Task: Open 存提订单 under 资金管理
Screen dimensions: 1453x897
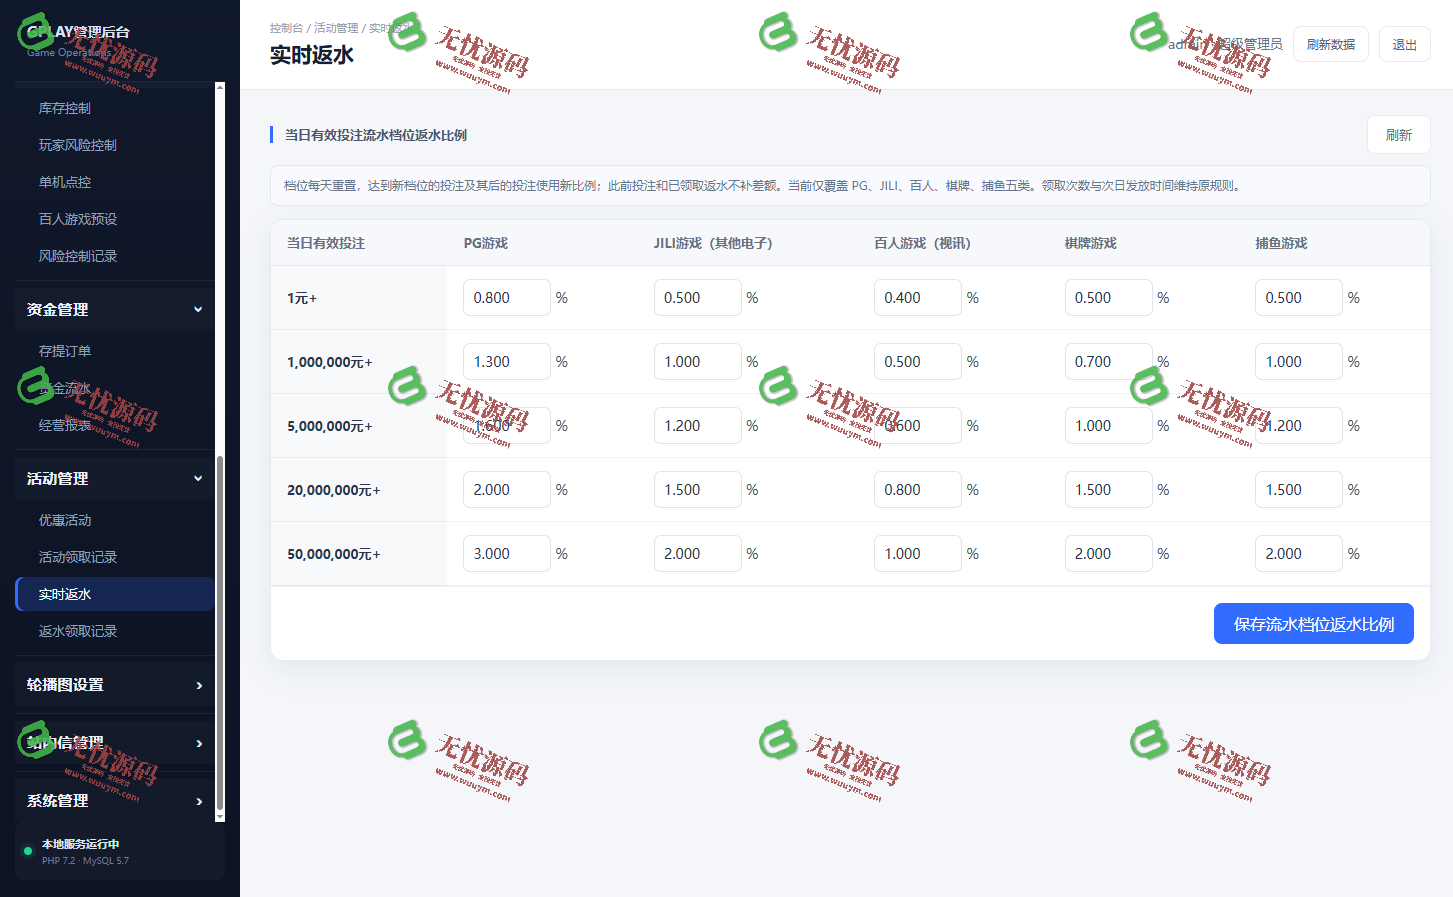Action: [x=115, y=351]
